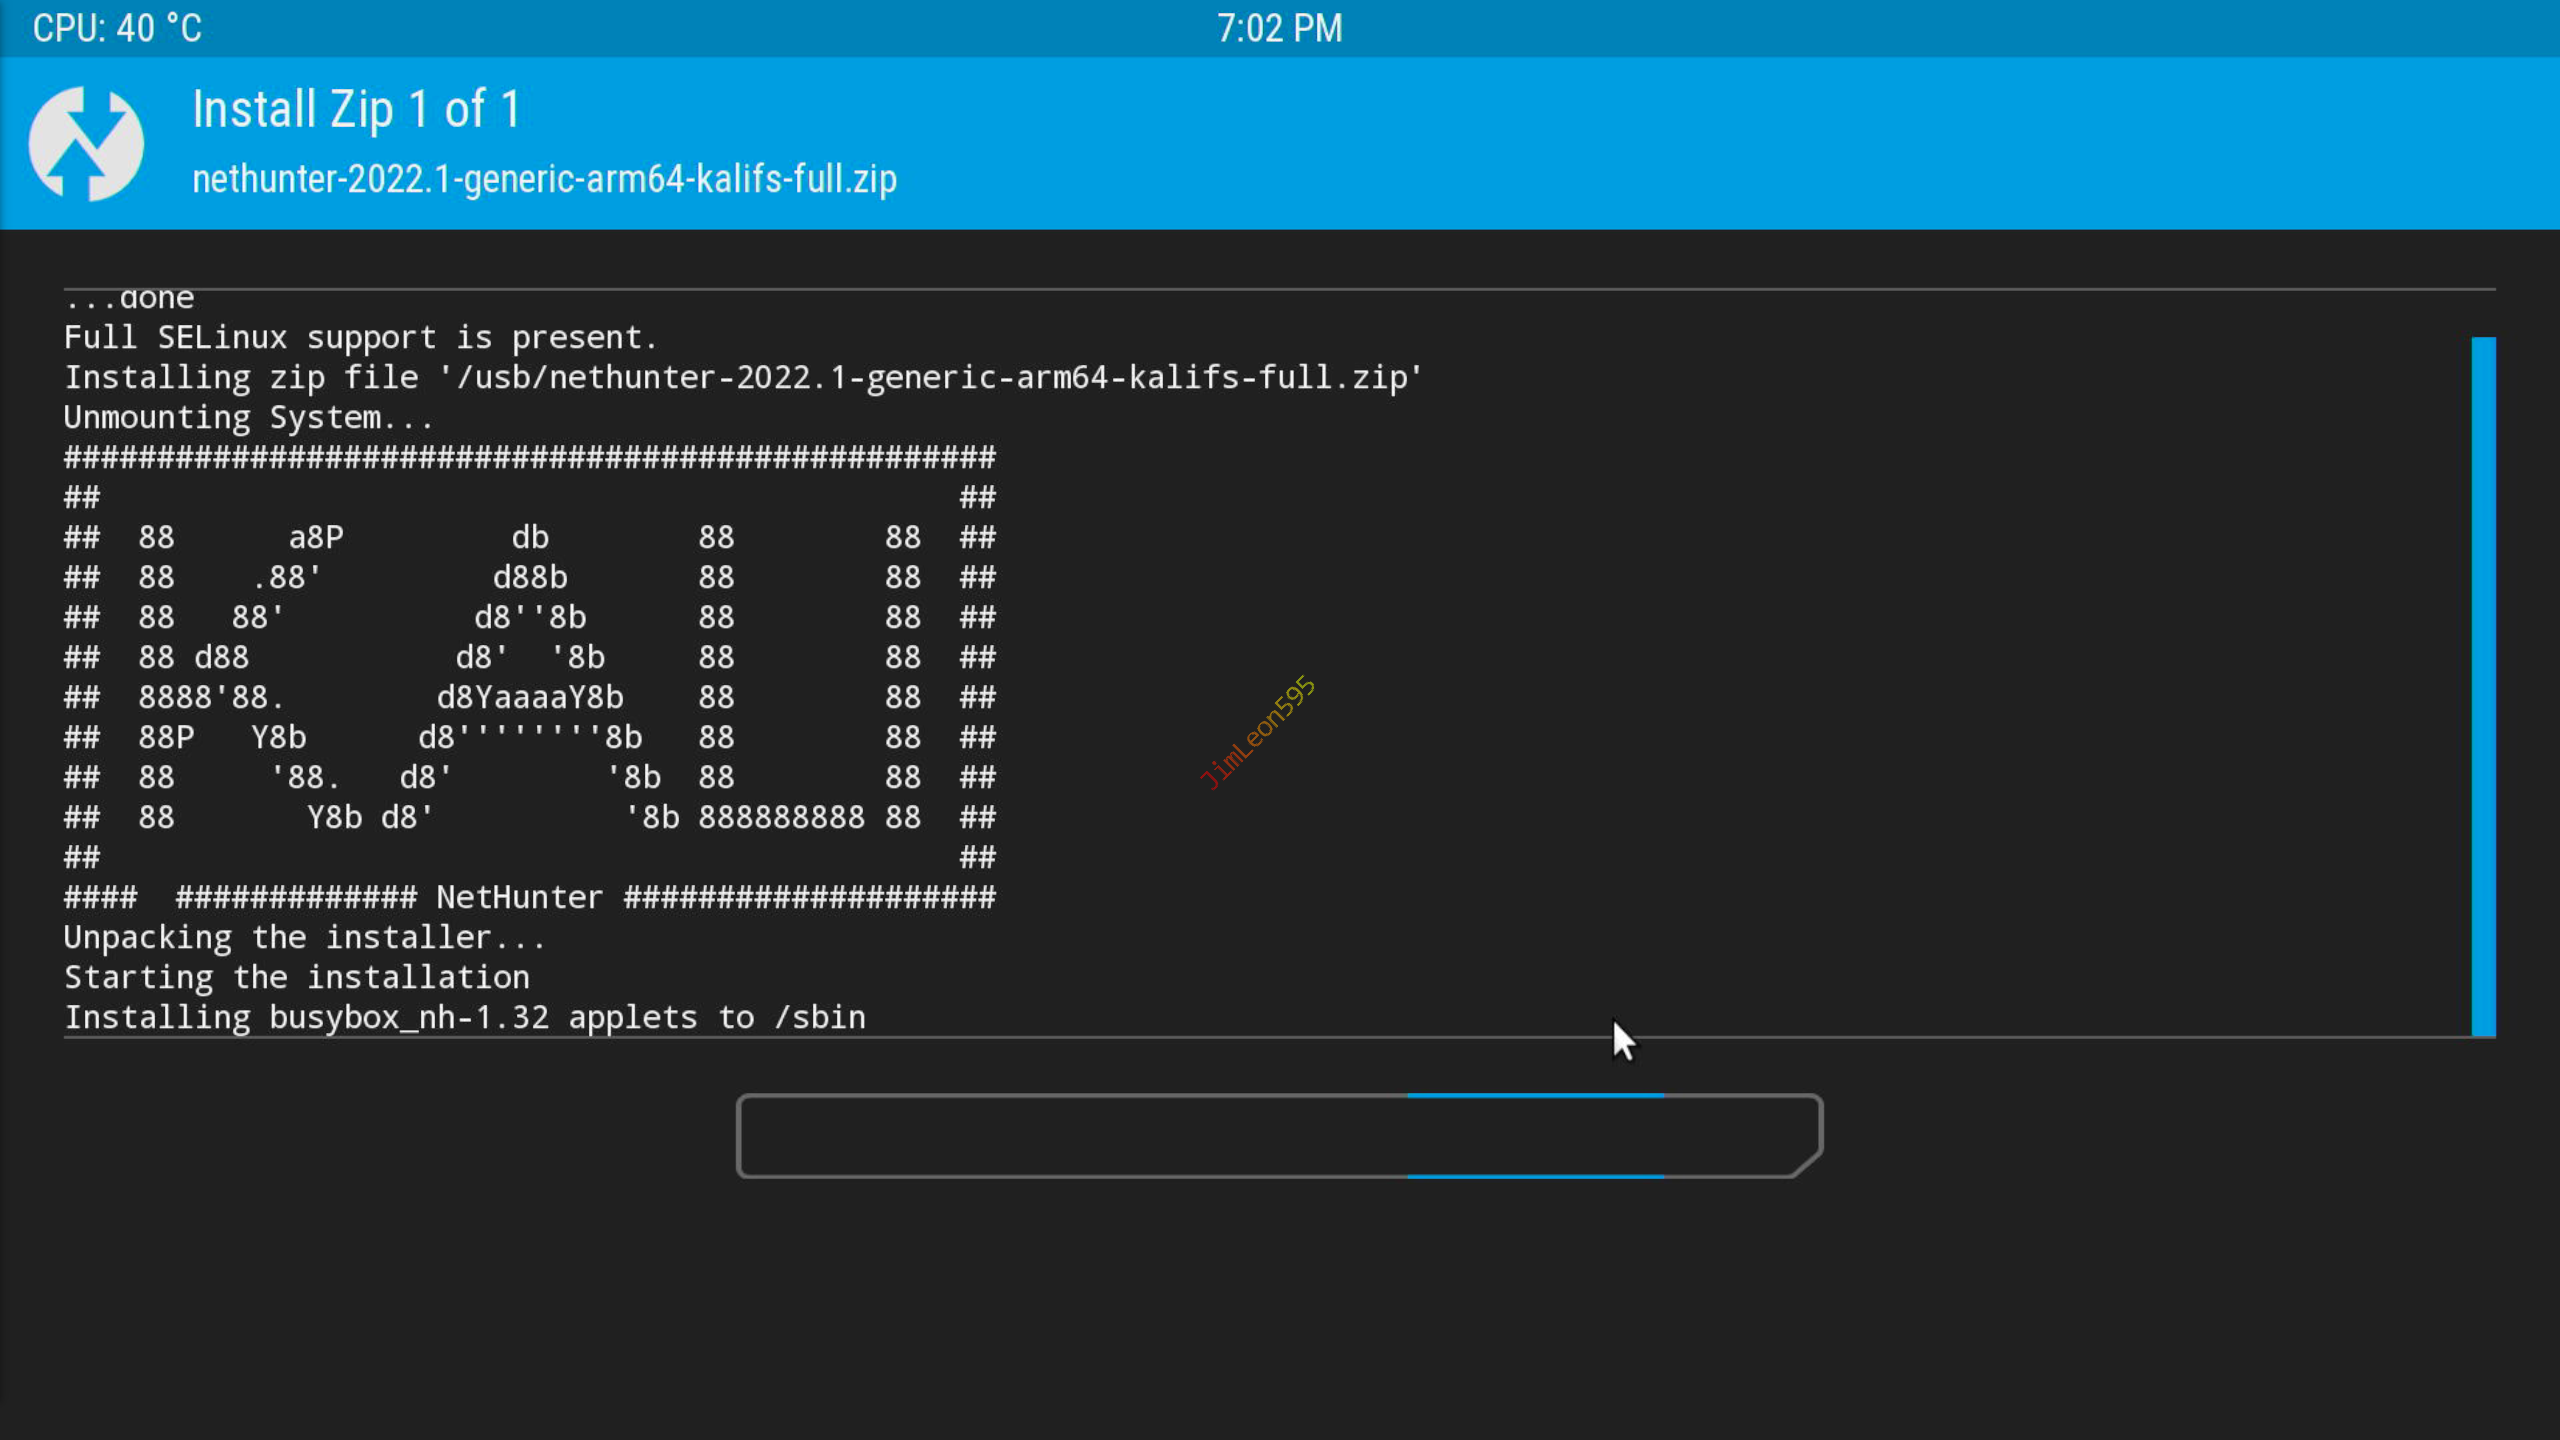Click the 'Unpacking the installer...' line
The height and width of the screenshot is (1440, 2560).
304,938
